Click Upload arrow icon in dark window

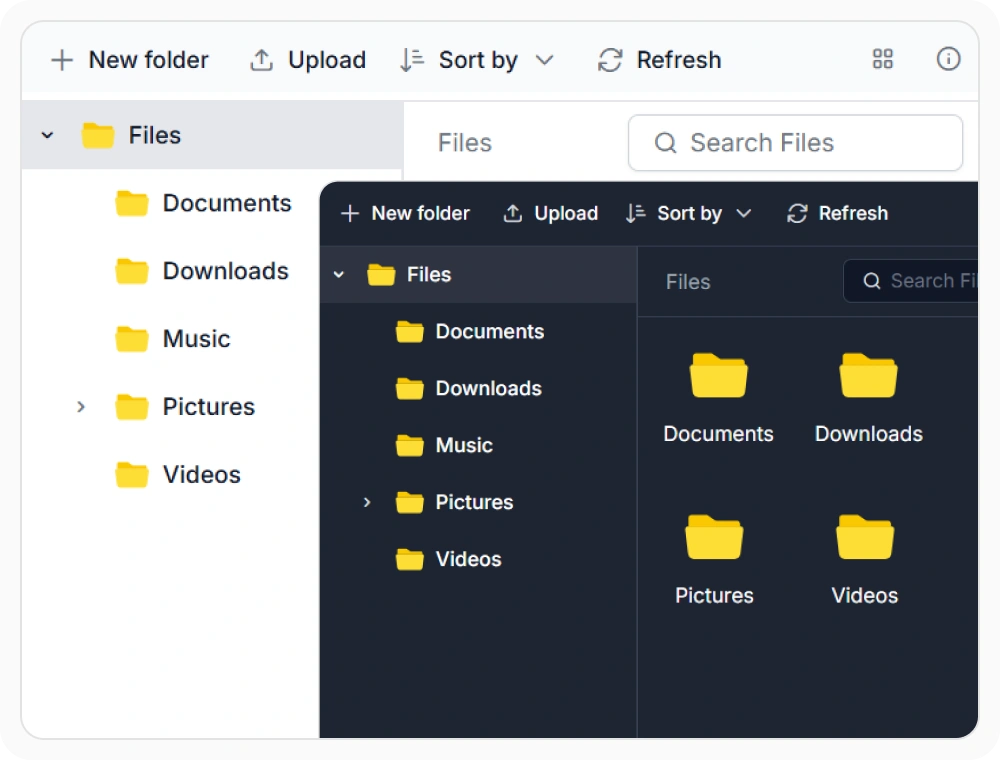(x=513, y=213)
